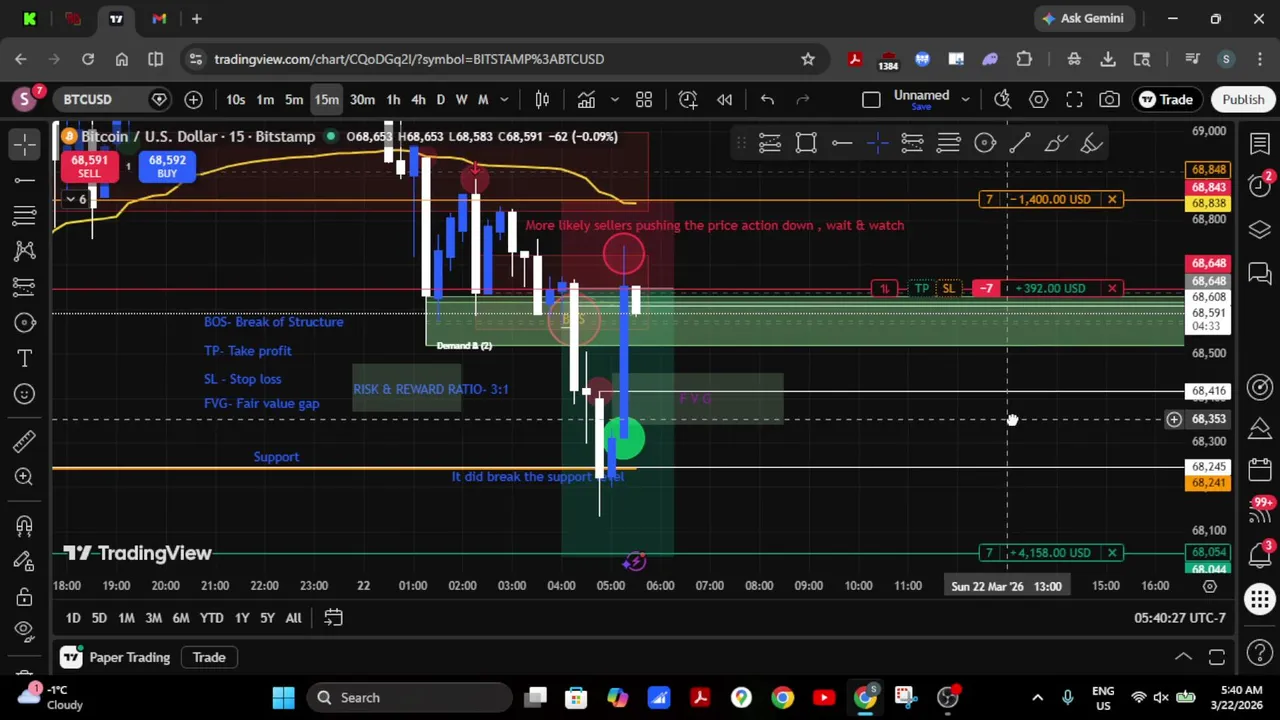Screen dimensions: 1280x720
Task: Open the Indicators menu
Action: point(586,99)
